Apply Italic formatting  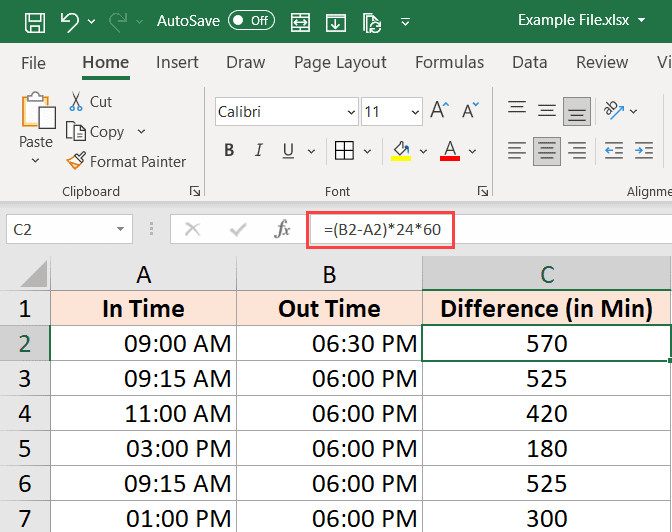pos(258,151)
